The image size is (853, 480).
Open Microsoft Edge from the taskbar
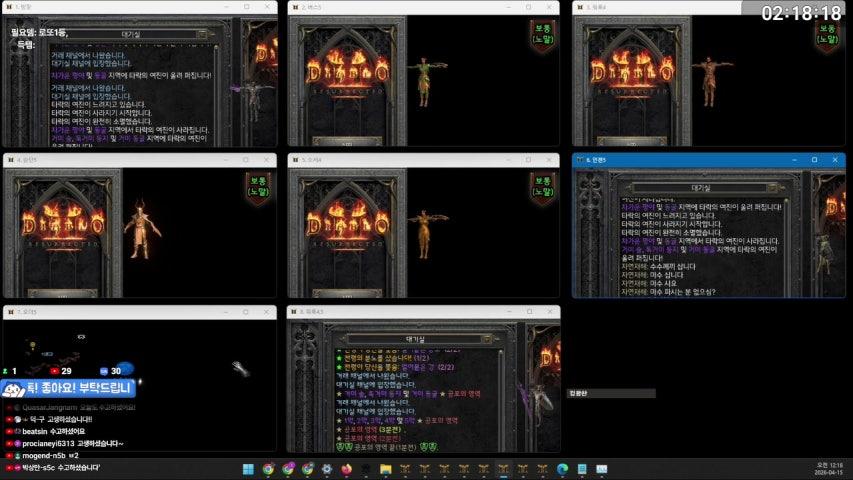(562, 469)
